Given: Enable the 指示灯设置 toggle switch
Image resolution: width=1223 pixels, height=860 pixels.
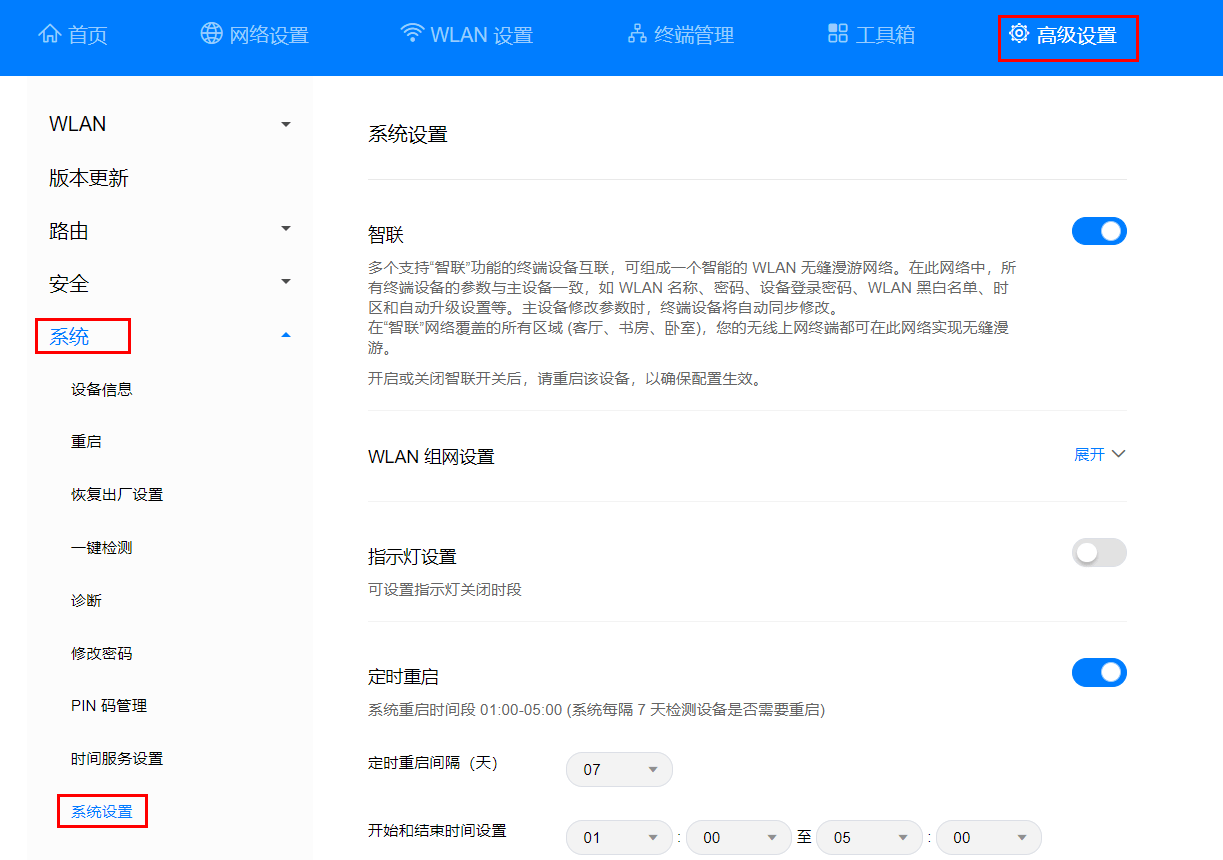Looking at the screenshot, I should click(1098, 553).
